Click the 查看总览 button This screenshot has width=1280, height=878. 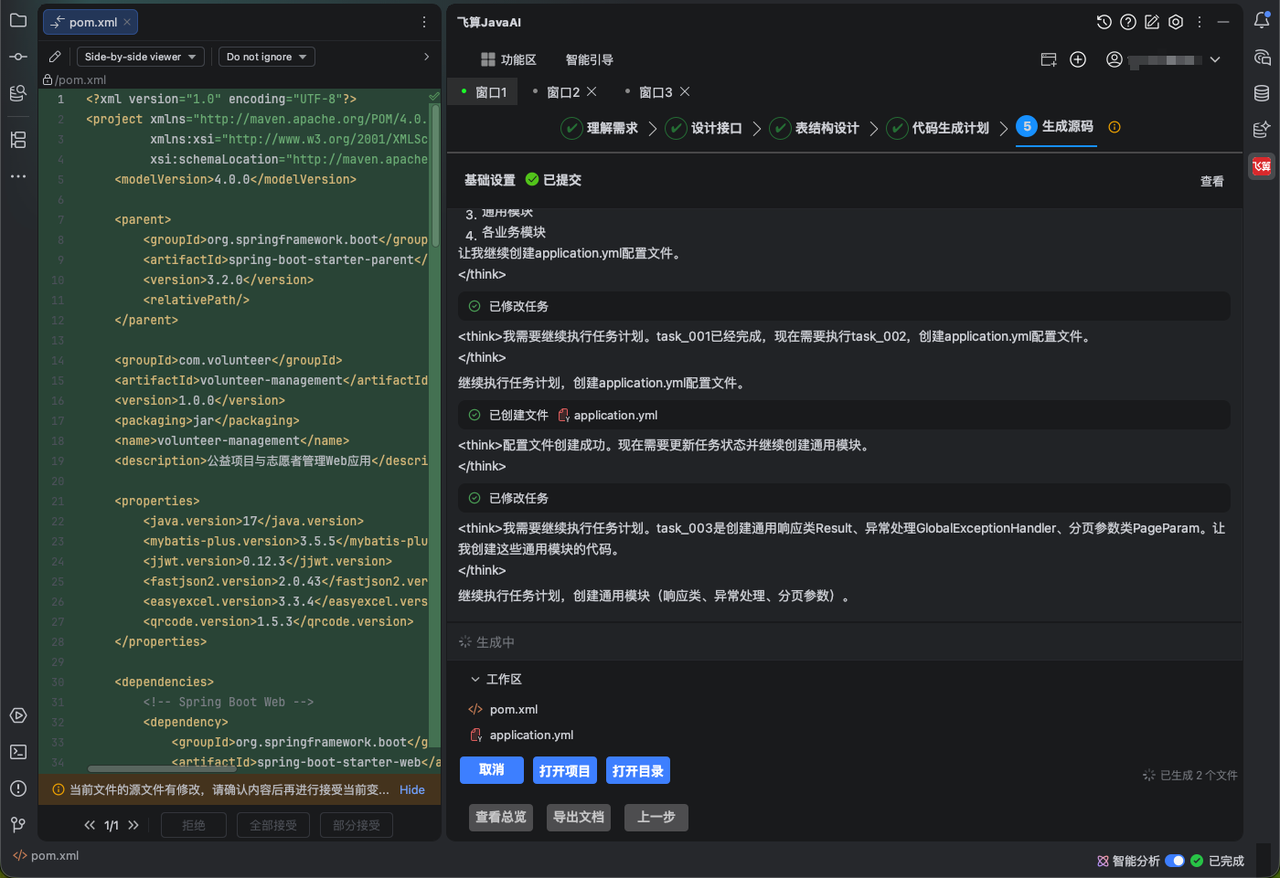coord(501,817)
